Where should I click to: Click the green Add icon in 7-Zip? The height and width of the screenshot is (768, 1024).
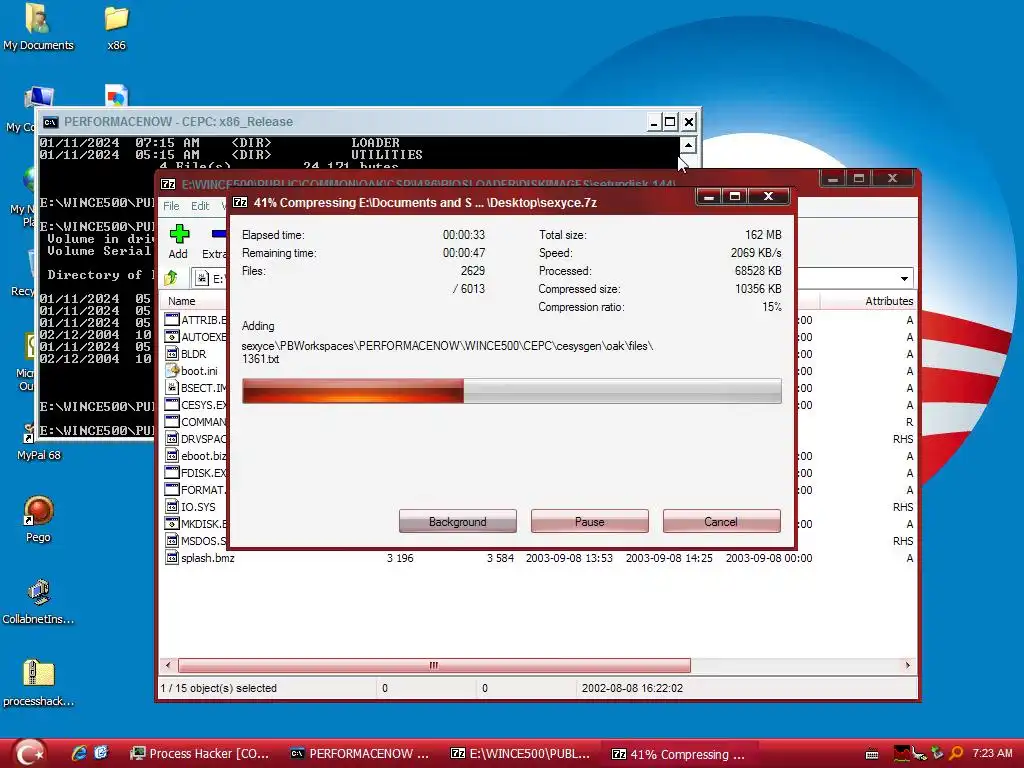tap(179, 233)
